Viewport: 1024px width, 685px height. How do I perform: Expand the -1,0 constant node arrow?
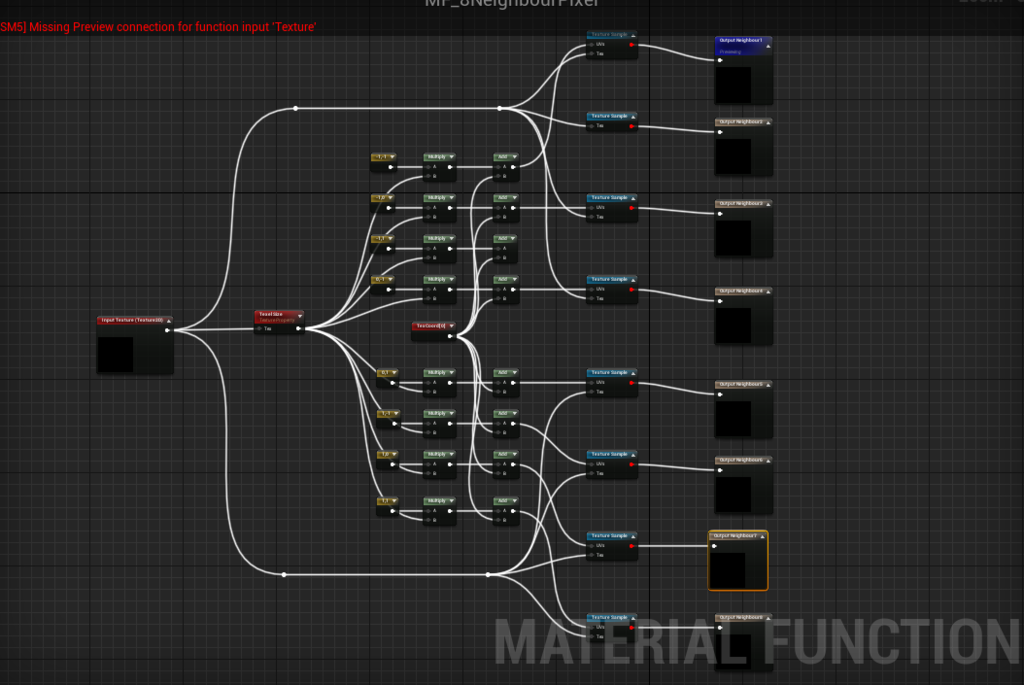coord(391,198)
